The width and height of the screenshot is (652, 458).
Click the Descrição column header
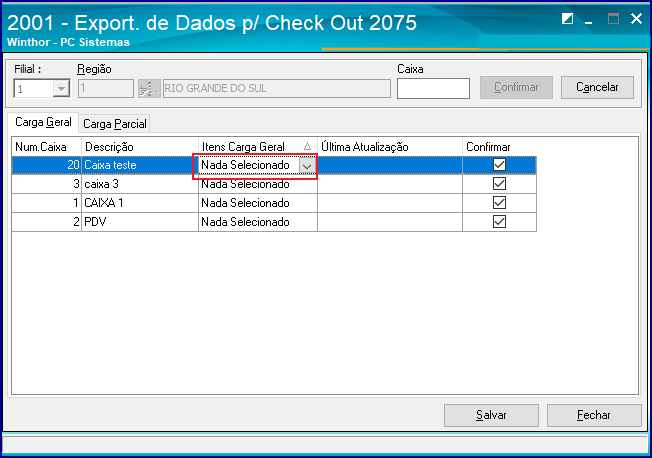[140, 147]
